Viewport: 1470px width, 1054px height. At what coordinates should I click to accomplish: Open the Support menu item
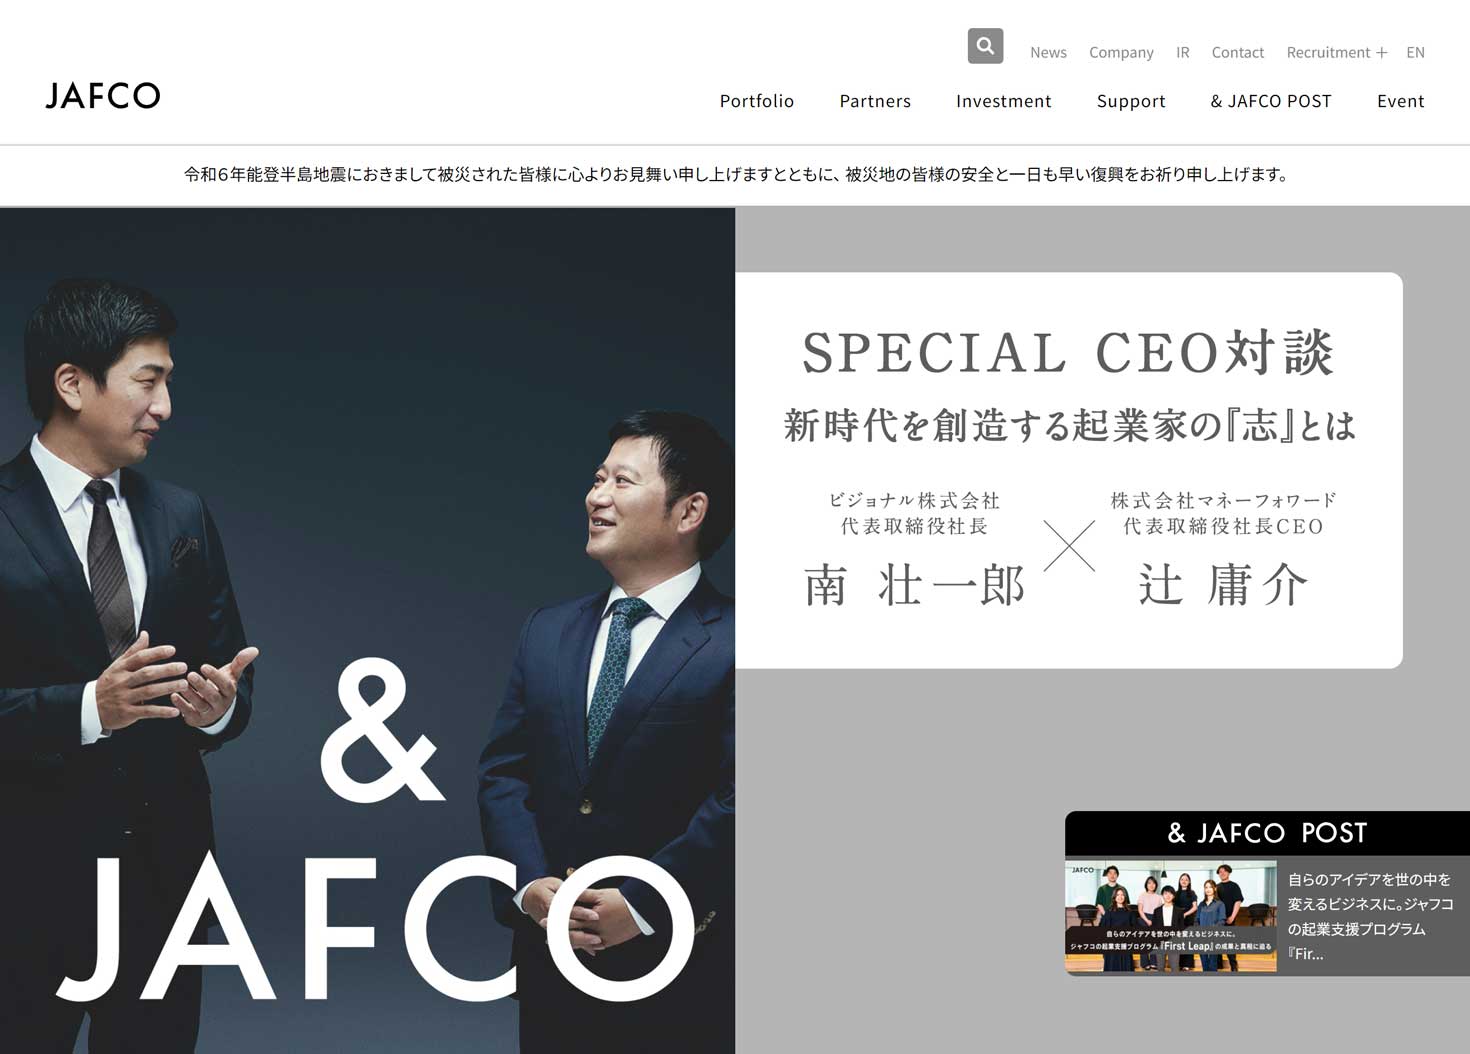(1131, 101)
